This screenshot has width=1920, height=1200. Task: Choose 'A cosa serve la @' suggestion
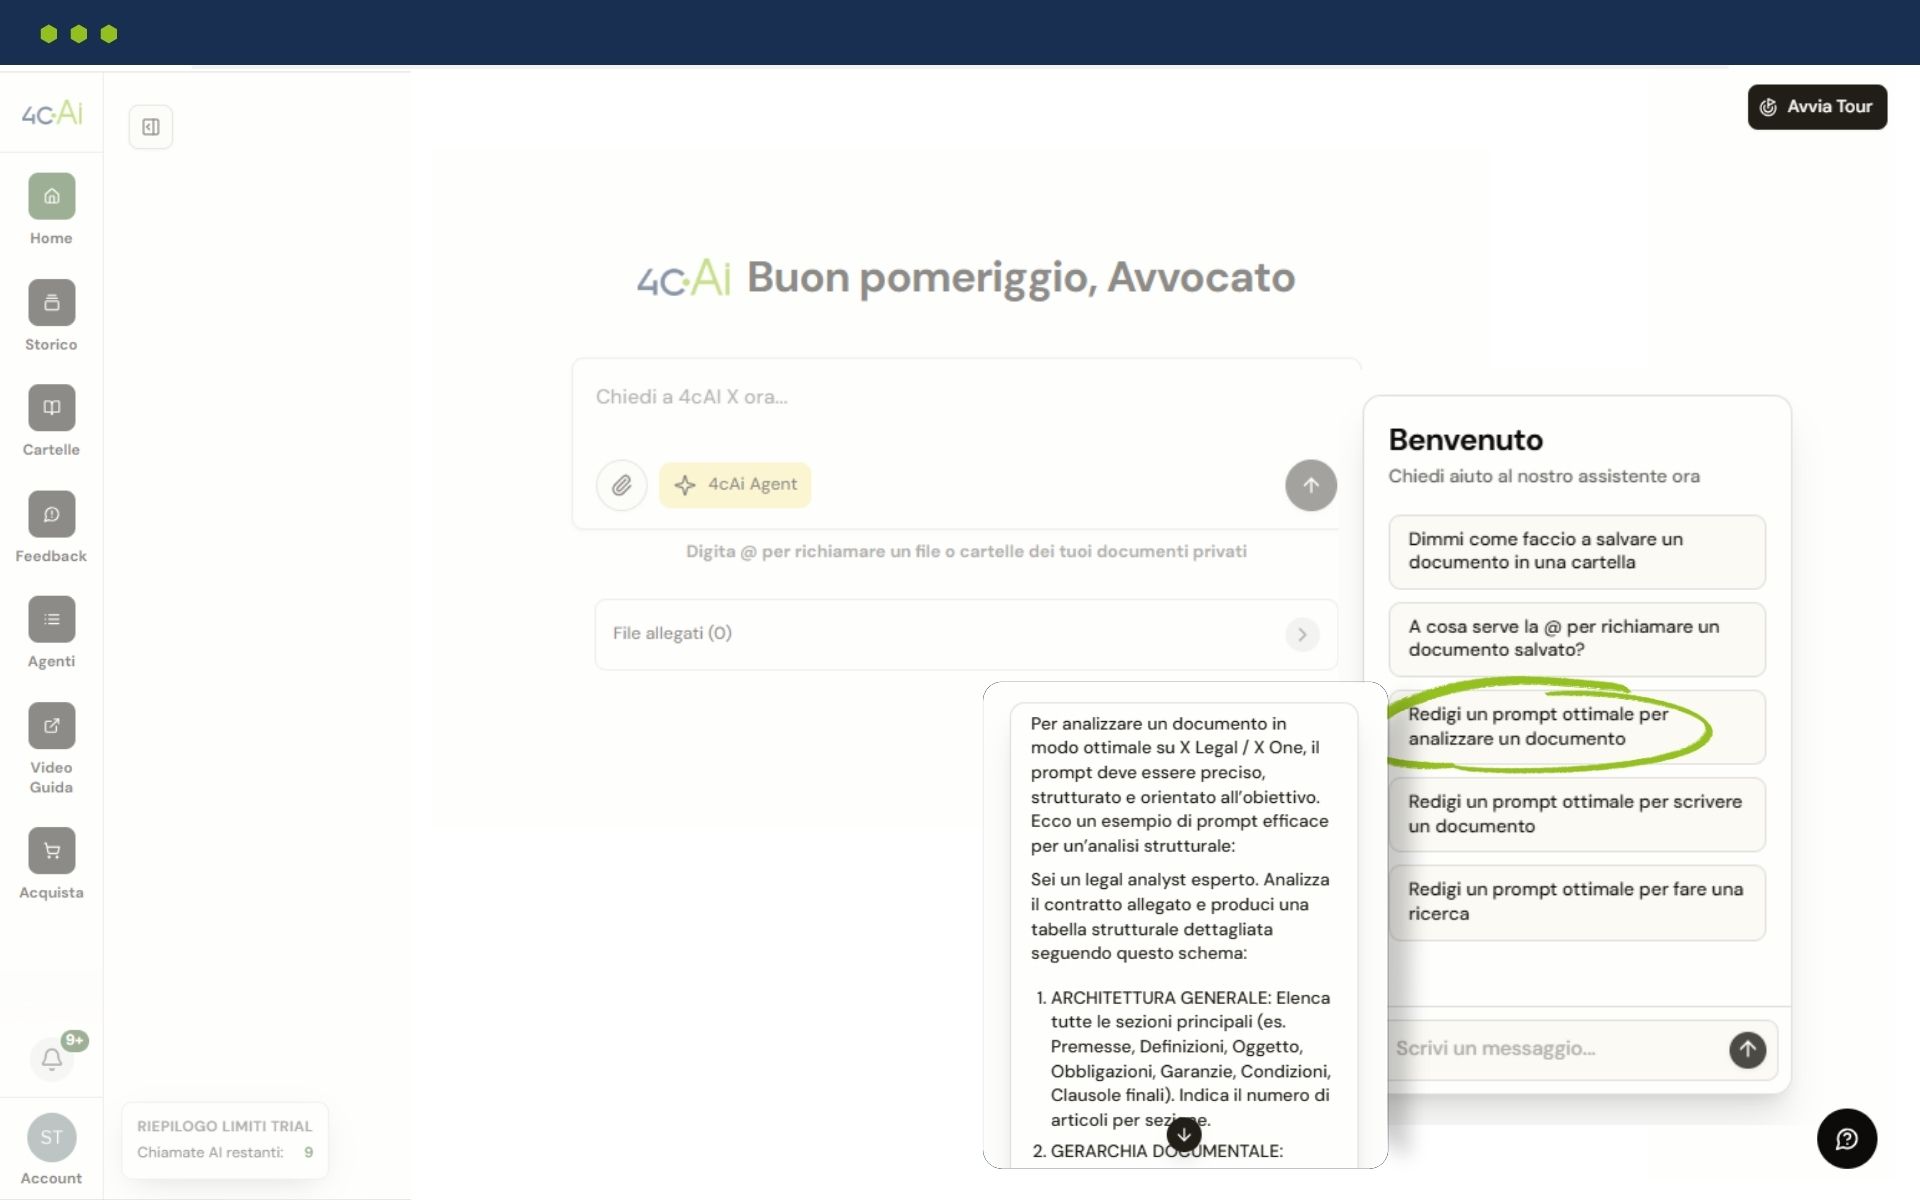[1577, 639]
